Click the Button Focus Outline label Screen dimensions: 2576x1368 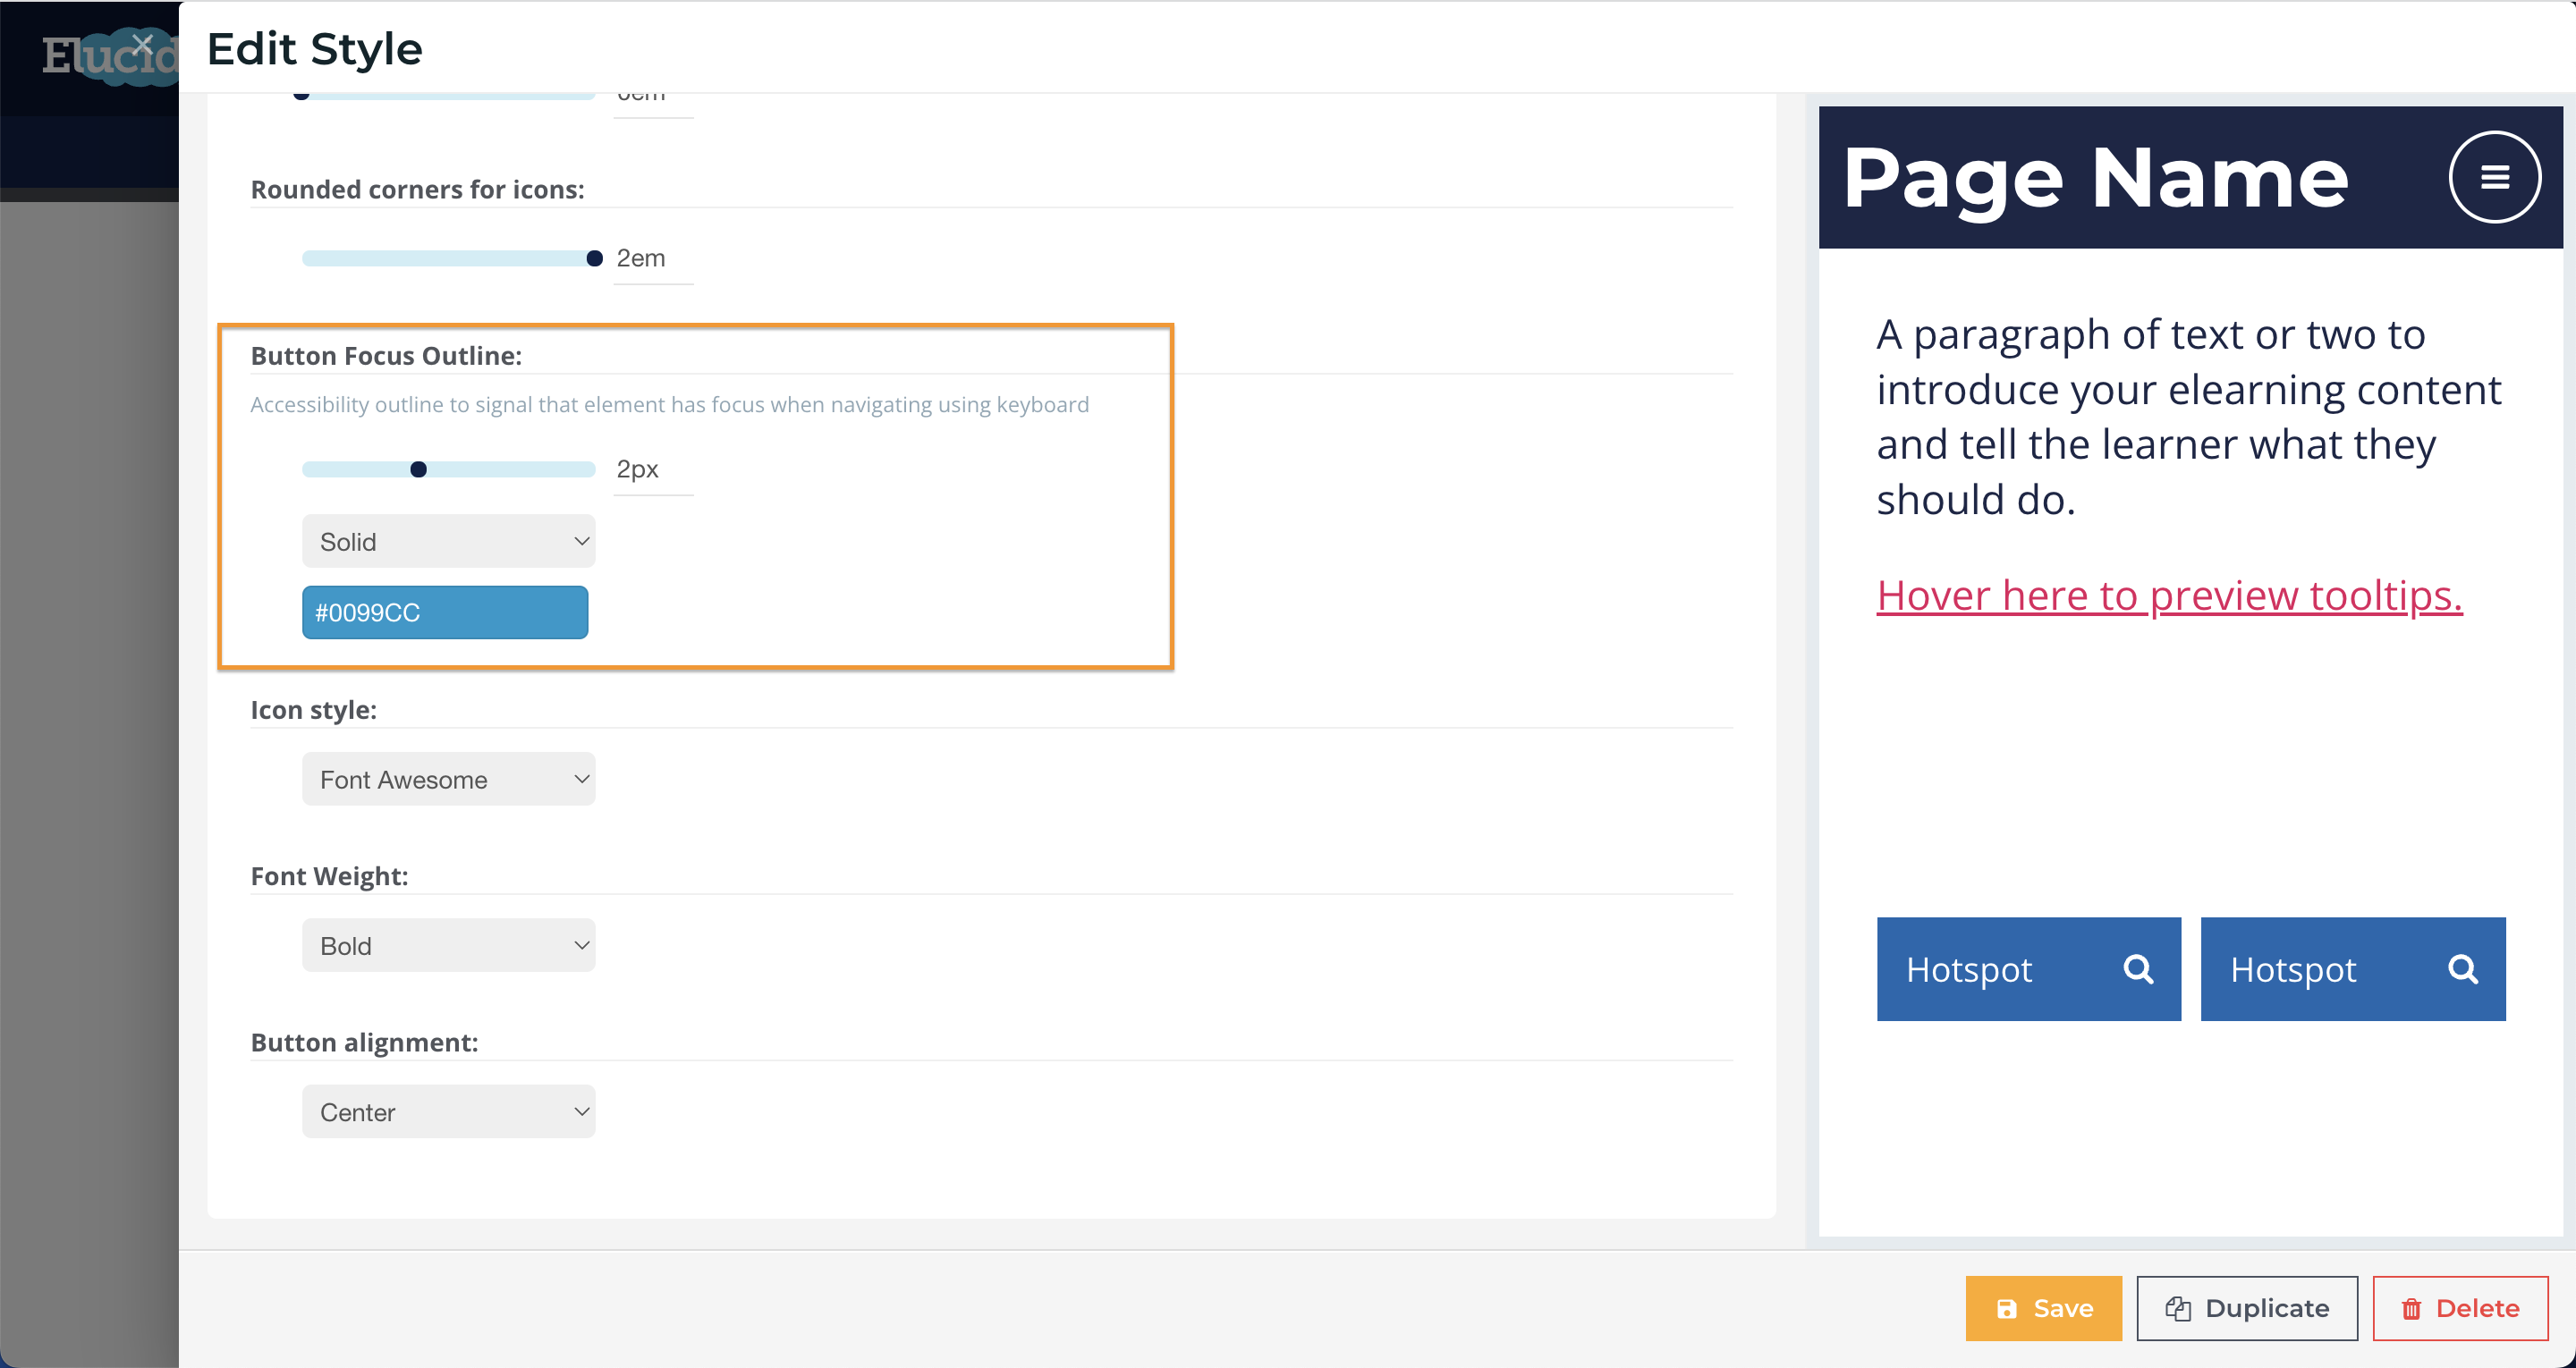click(x=386, y=356)
